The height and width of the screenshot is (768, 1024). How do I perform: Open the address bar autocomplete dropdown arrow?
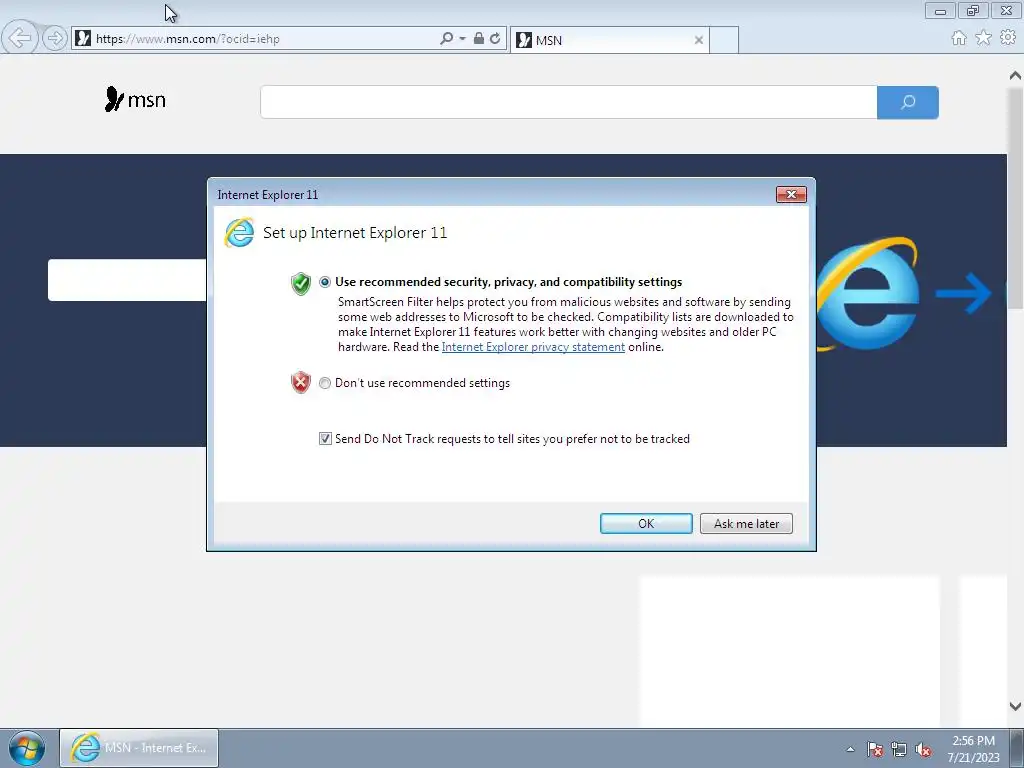[x=462, y=39]
